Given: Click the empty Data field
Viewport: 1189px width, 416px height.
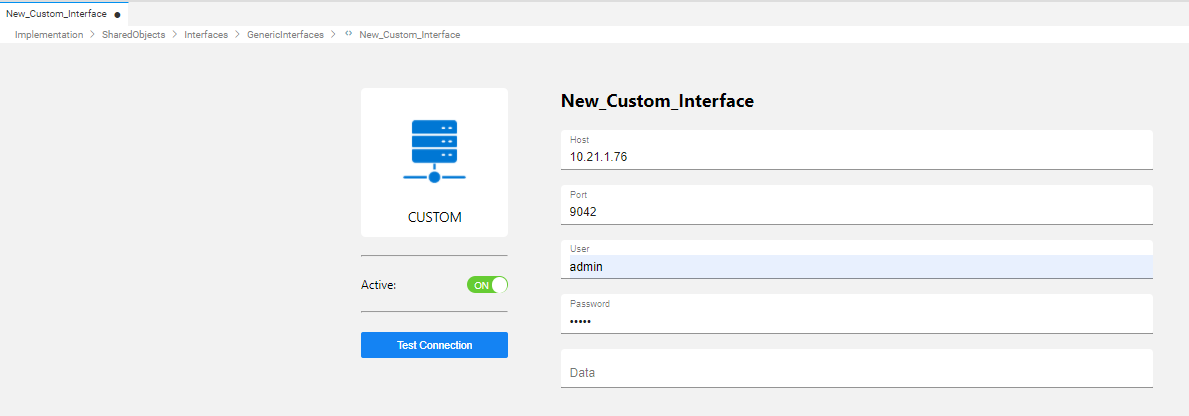Looking at the screenshot, I should pos(856,372).
